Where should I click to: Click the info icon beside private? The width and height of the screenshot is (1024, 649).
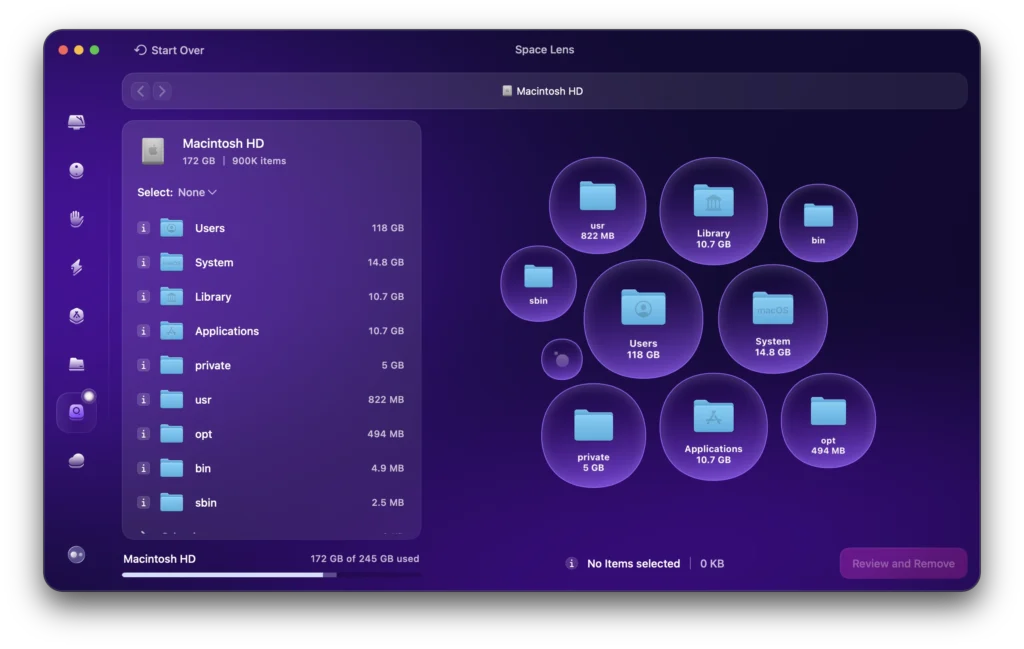[x=141, y=365]
